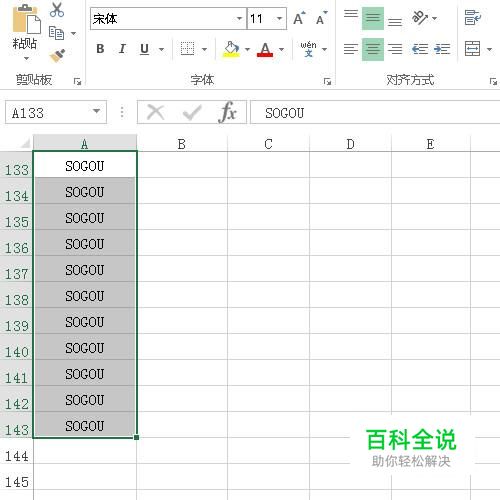
Task: Open the Orientation dropdown arrow
Action: click(434, 18)
